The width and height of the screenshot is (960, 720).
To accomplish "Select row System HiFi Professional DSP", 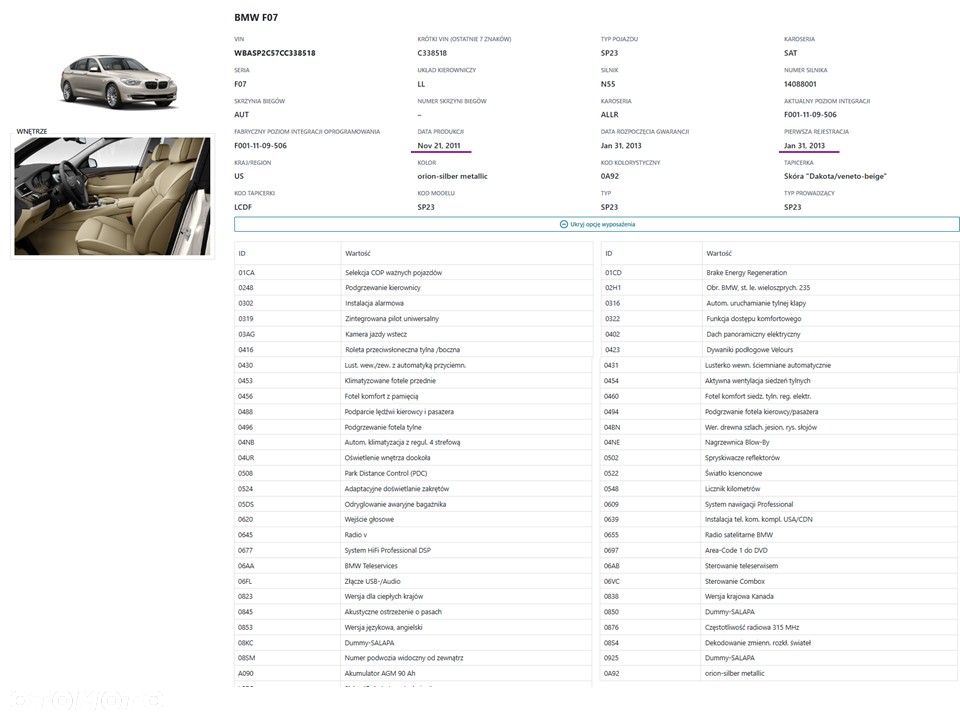I will pos(413,550).
